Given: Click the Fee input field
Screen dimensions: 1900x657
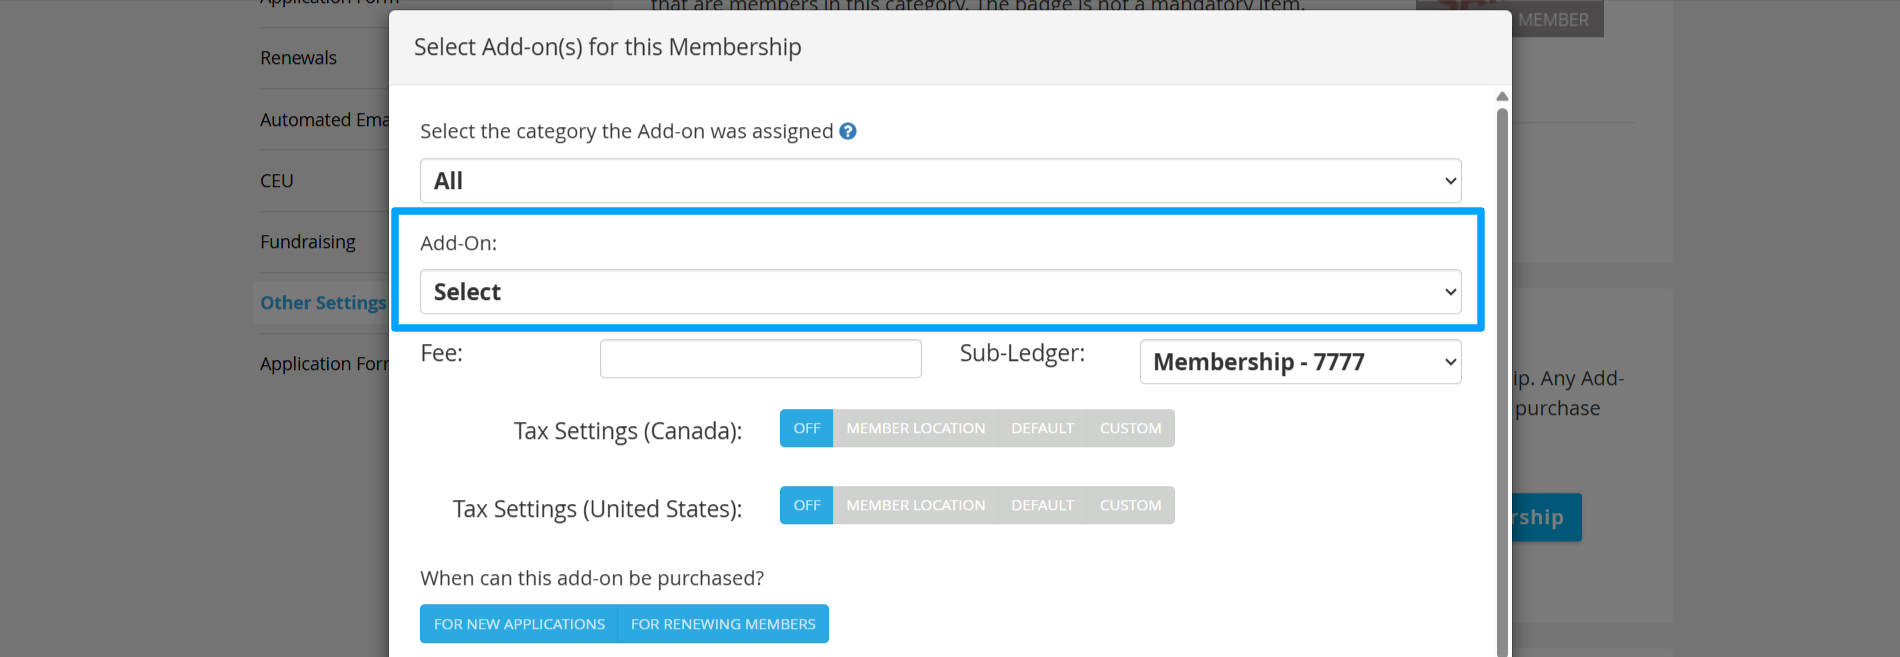Looking at the screenshot, I should (x=760, y=359).
